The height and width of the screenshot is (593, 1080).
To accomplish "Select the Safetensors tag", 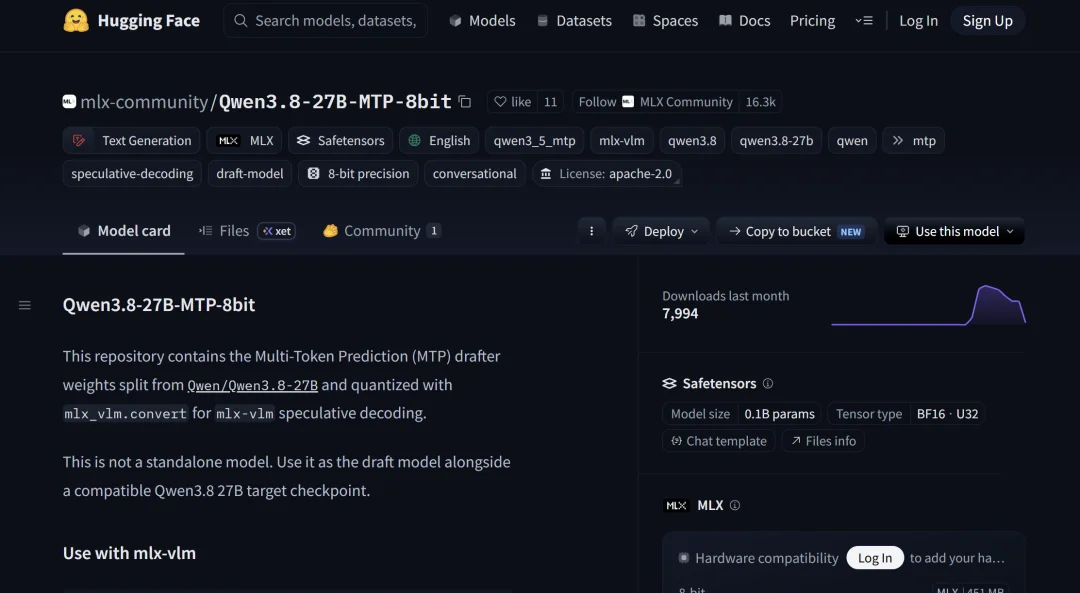I will [340, 141].
